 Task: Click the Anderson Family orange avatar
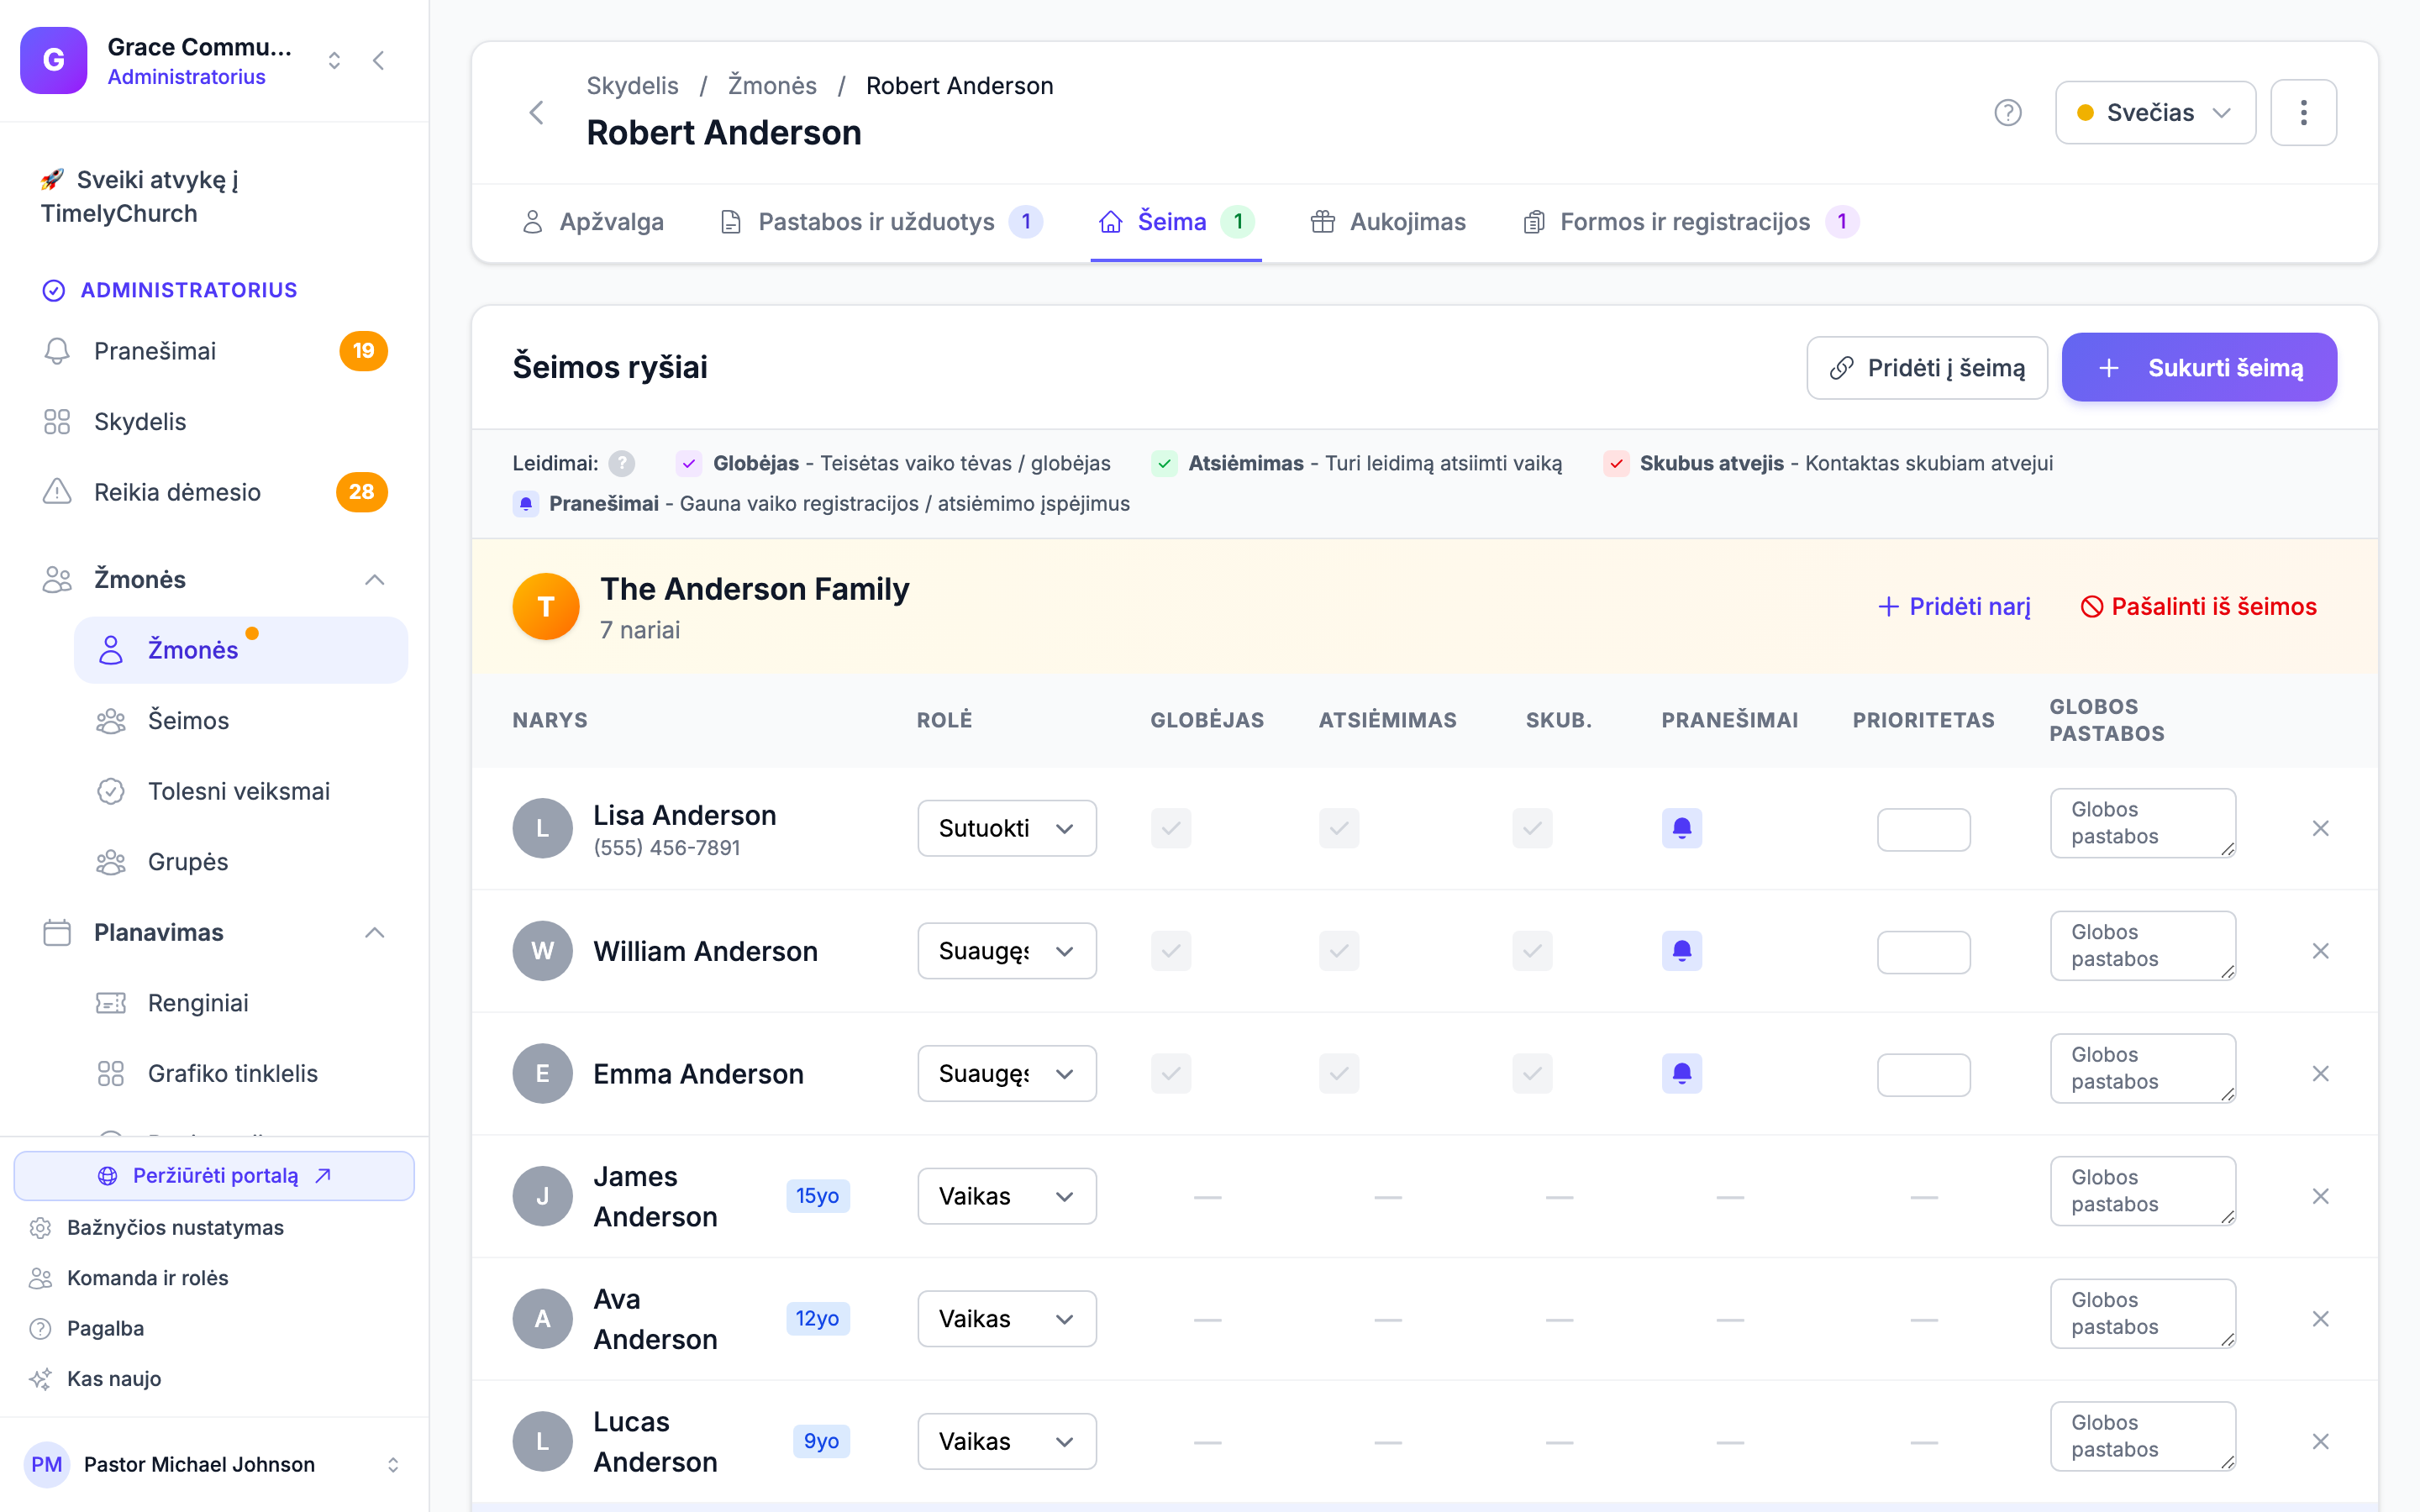pyautogui.click(x=546, y=607)
